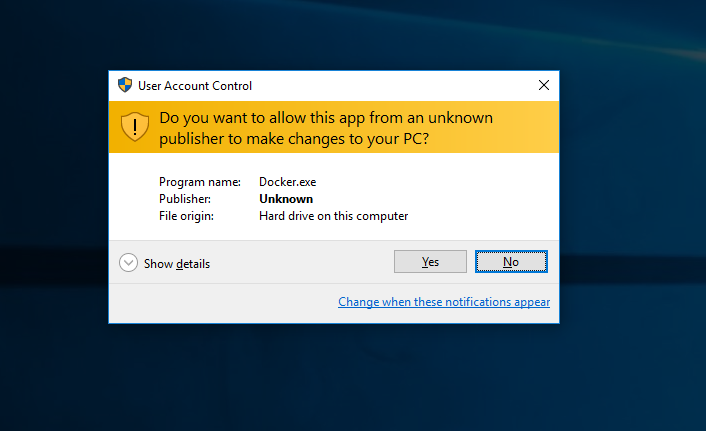Click the User Account Control shield icon in title bar
The height and width of the screenshot is (431, 706).
[125, 86]
